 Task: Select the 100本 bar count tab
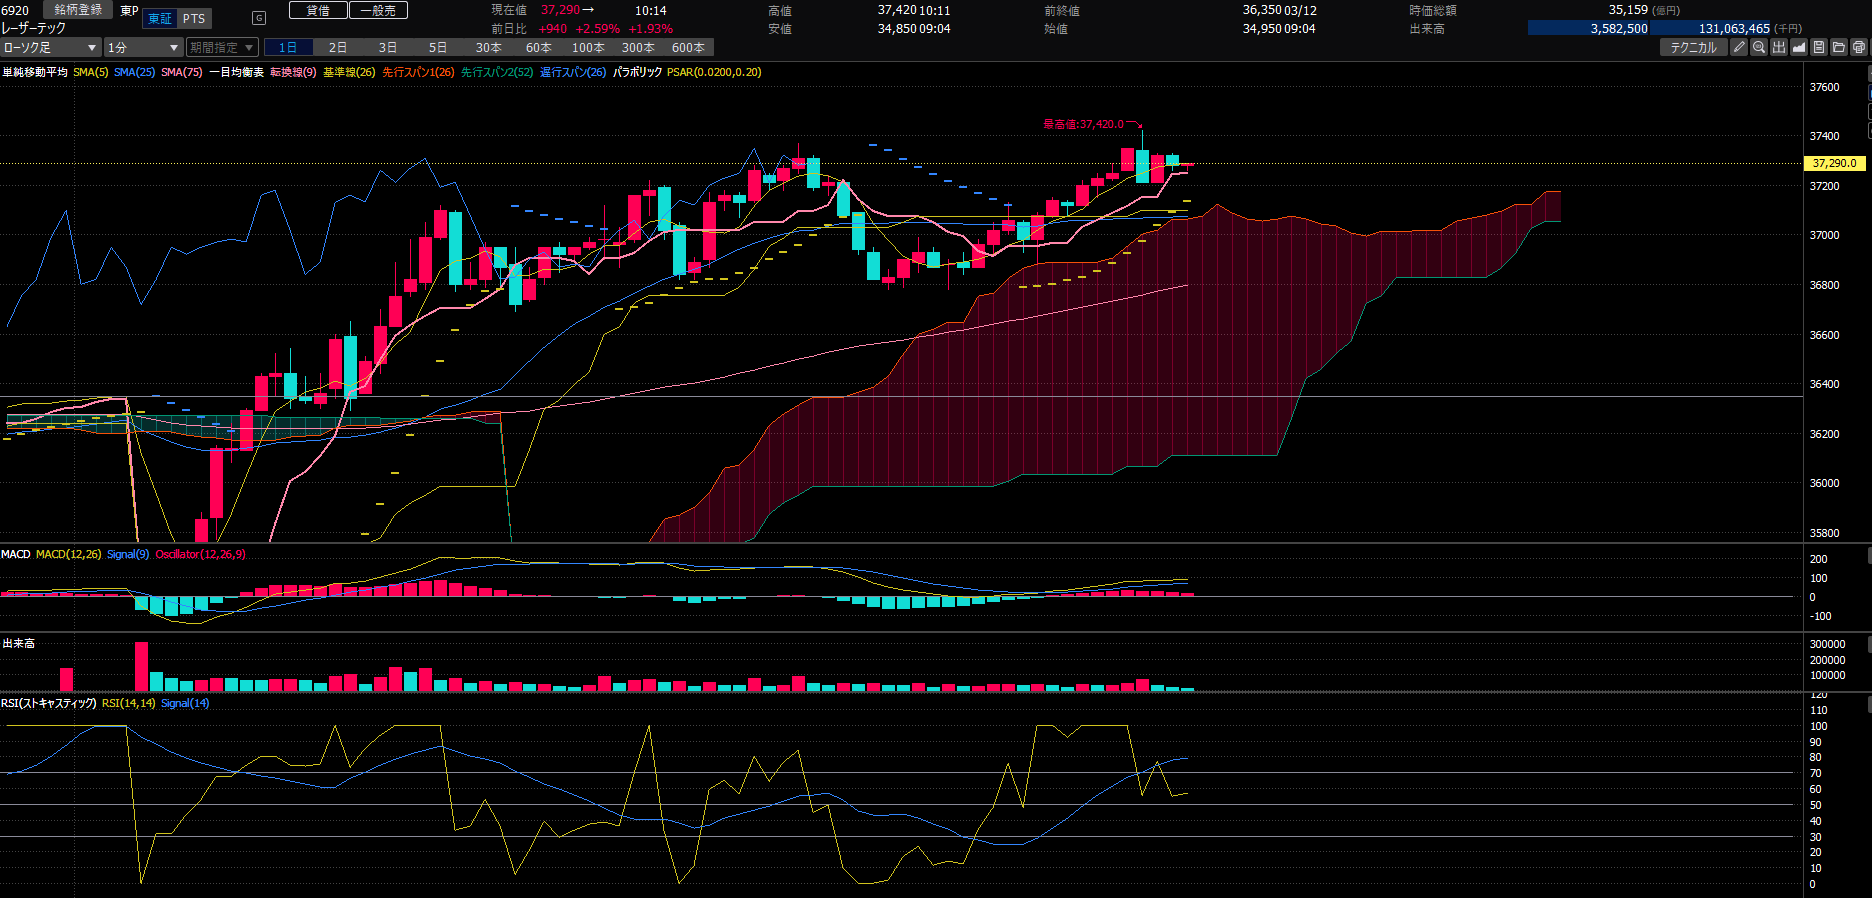pos(588,47)
